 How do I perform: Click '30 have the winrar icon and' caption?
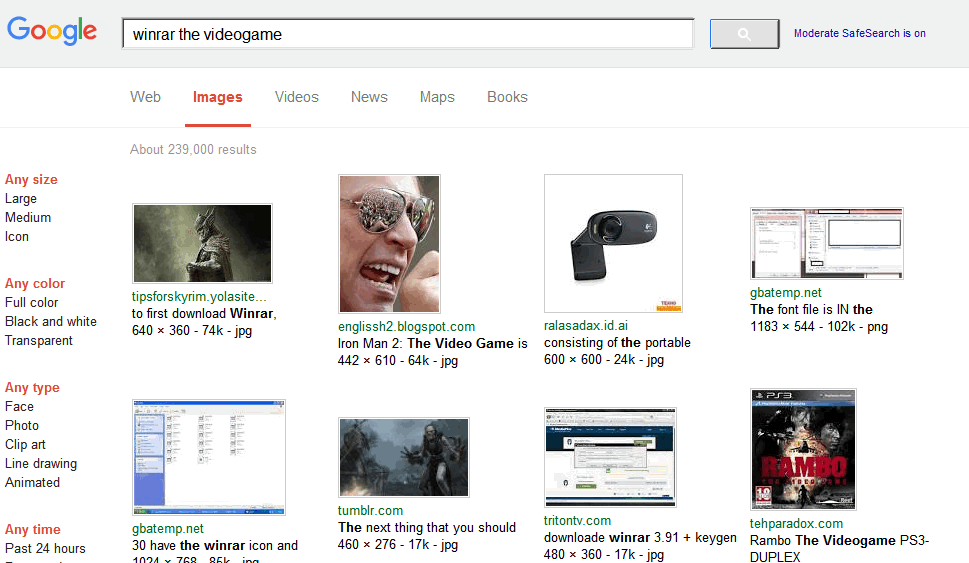coord(214,546)
